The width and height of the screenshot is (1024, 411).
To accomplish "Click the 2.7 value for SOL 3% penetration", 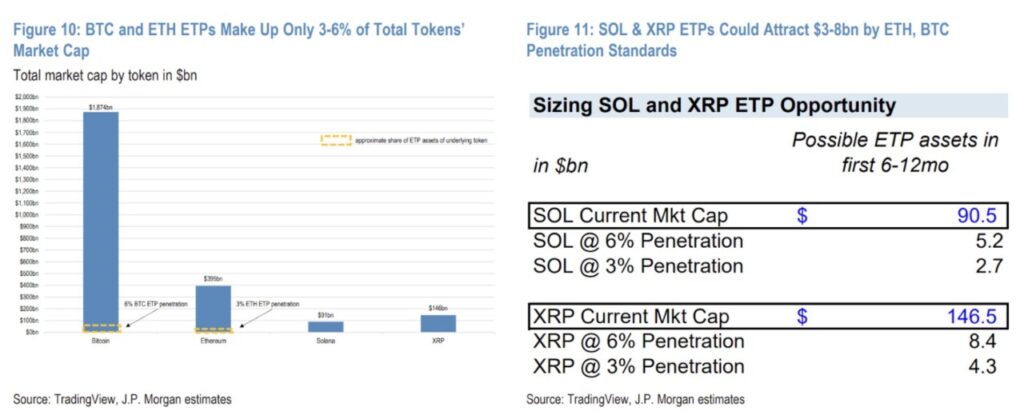I will (x=983, y=266).
